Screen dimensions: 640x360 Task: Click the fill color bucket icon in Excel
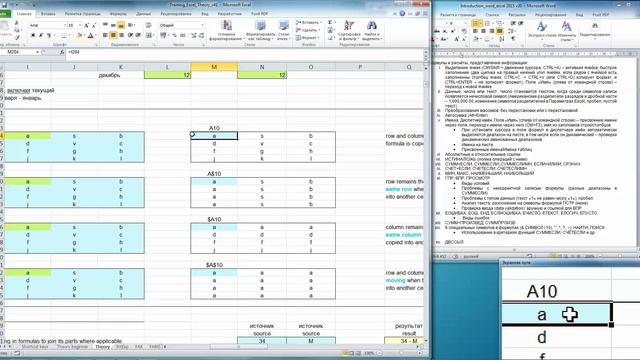pyautogui.click(x=79, y=36)
